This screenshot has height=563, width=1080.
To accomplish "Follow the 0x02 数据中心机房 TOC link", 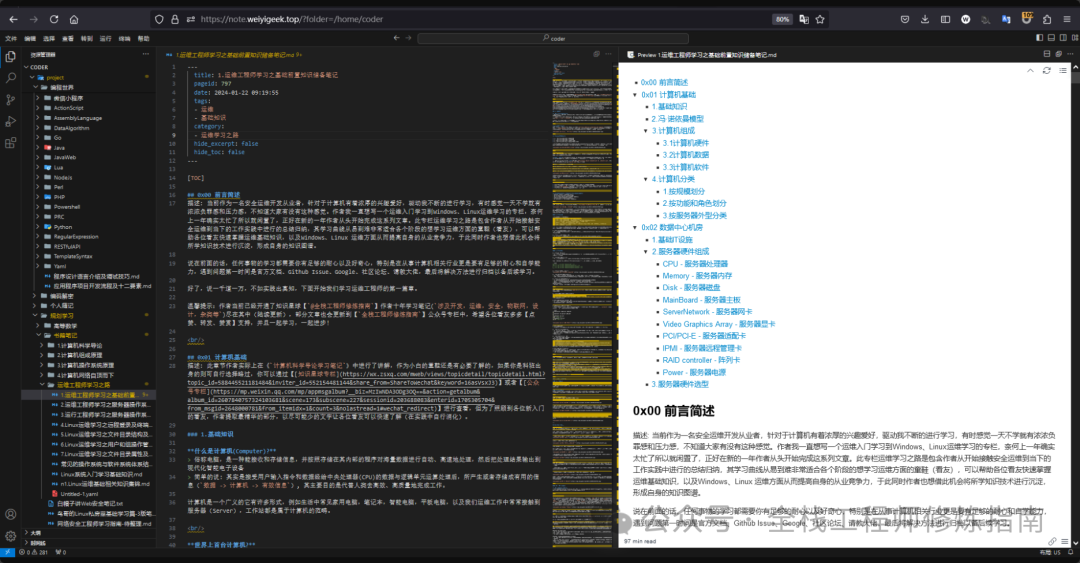I will tap(672, 227).
